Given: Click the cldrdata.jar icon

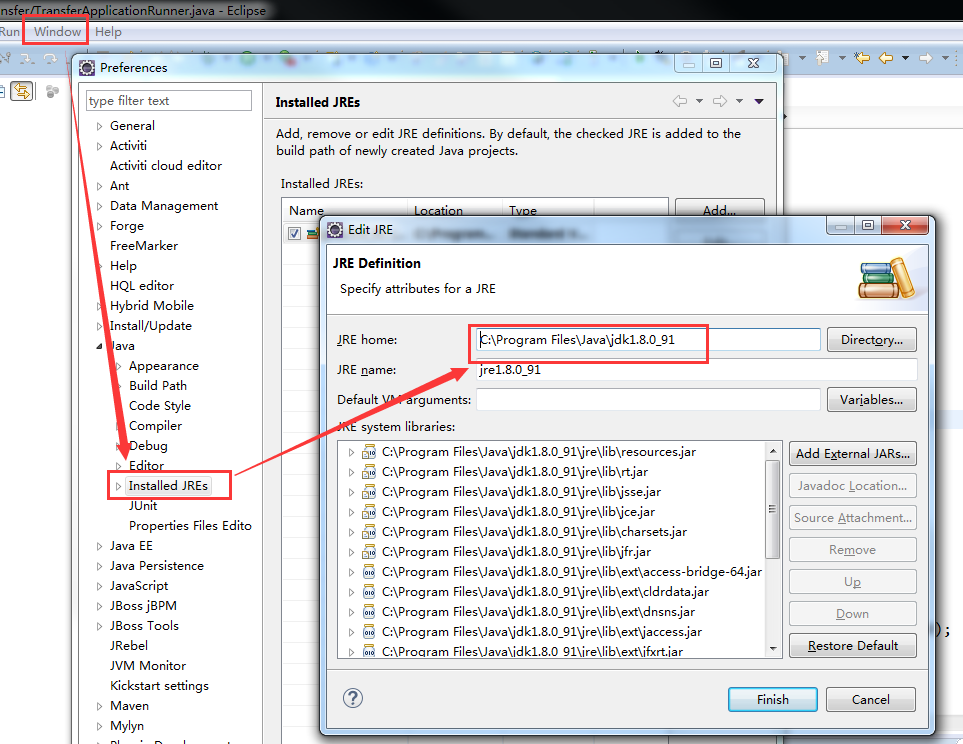Looking at the screenshot, I should (x=368, y=592).
